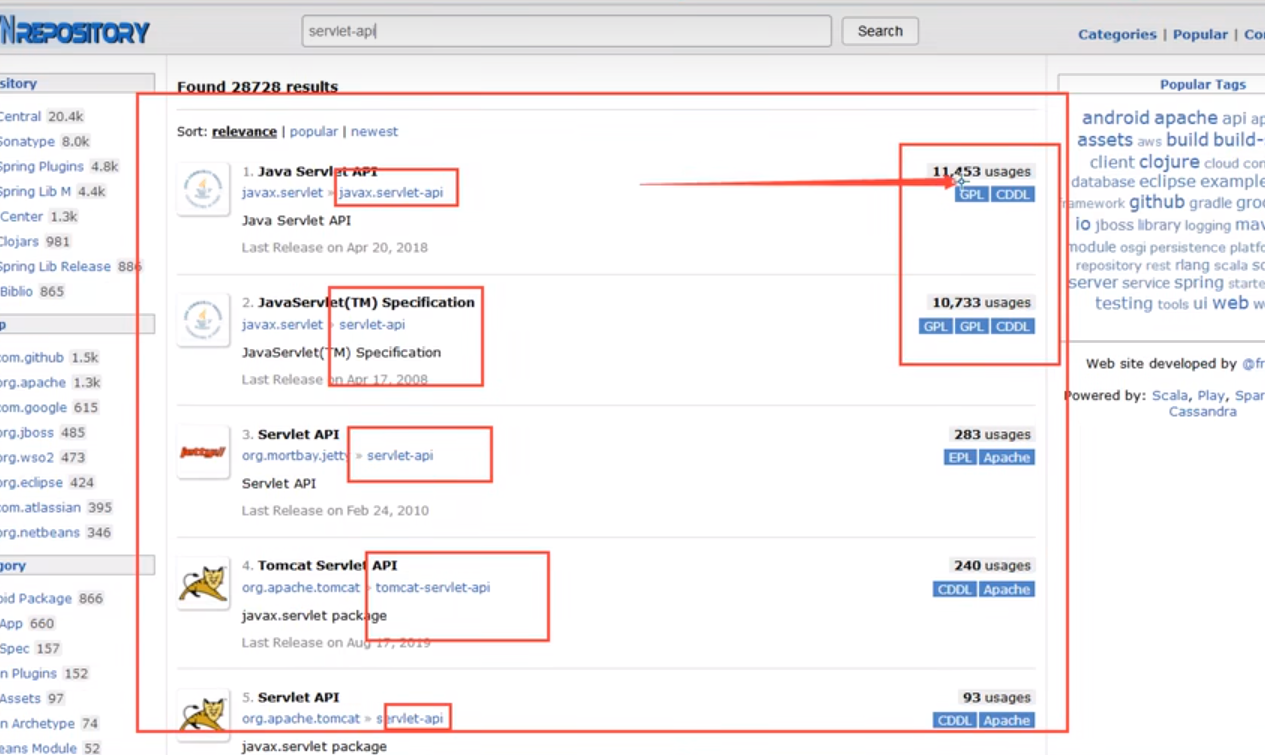Open the 283 usages link
1265x755 pixels.
coord(992,434)
